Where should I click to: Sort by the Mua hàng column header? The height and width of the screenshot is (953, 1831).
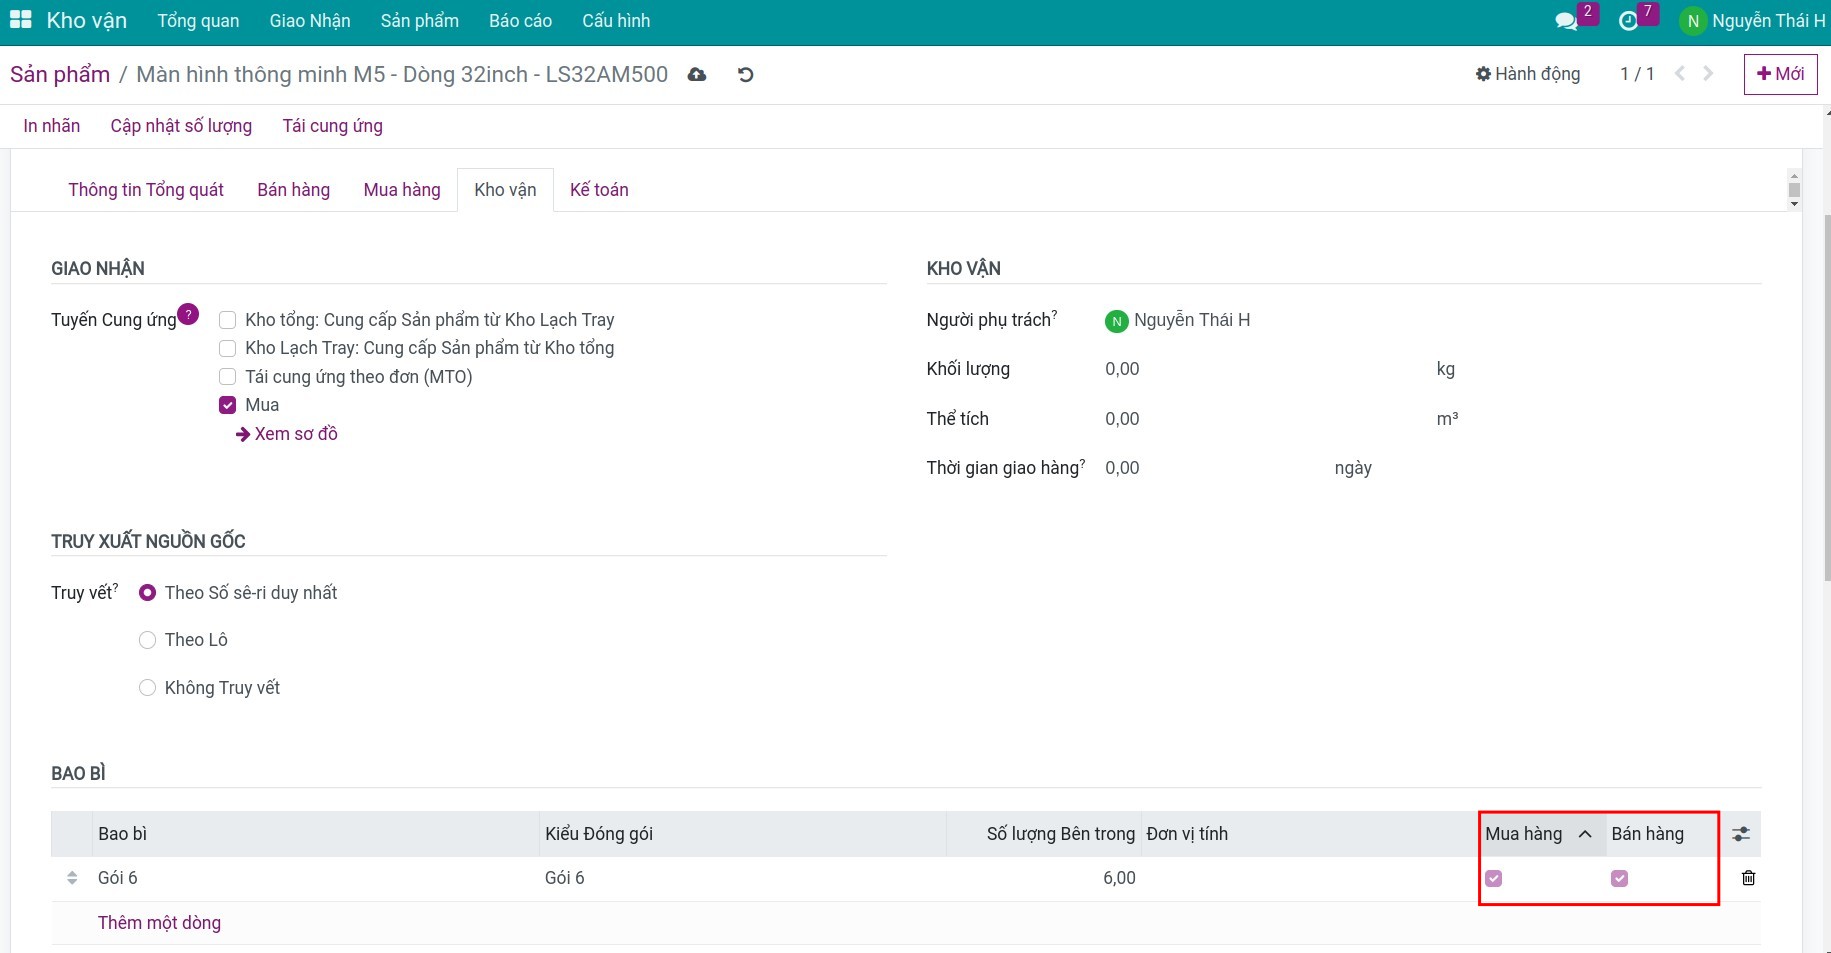pos(1523,834)
